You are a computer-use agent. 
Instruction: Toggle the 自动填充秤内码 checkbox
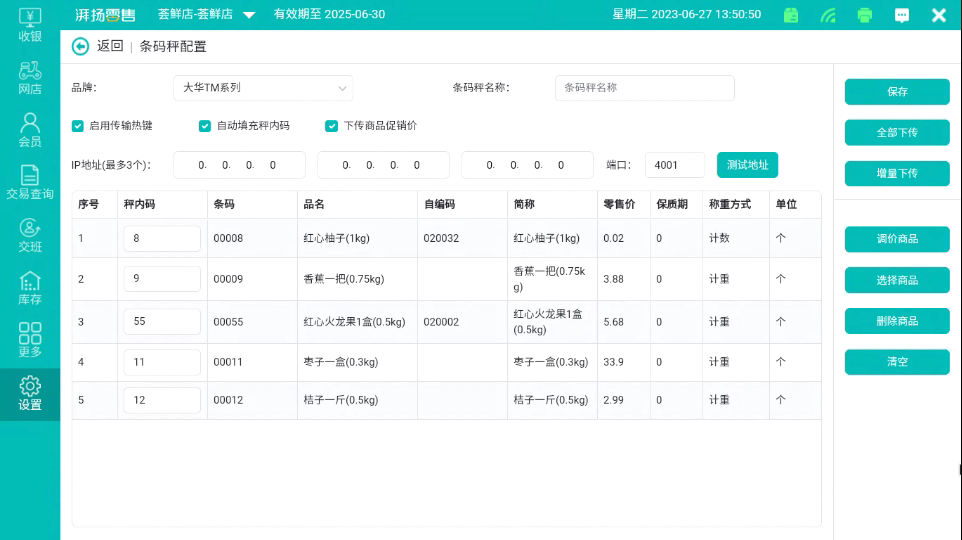coord(205,126)
